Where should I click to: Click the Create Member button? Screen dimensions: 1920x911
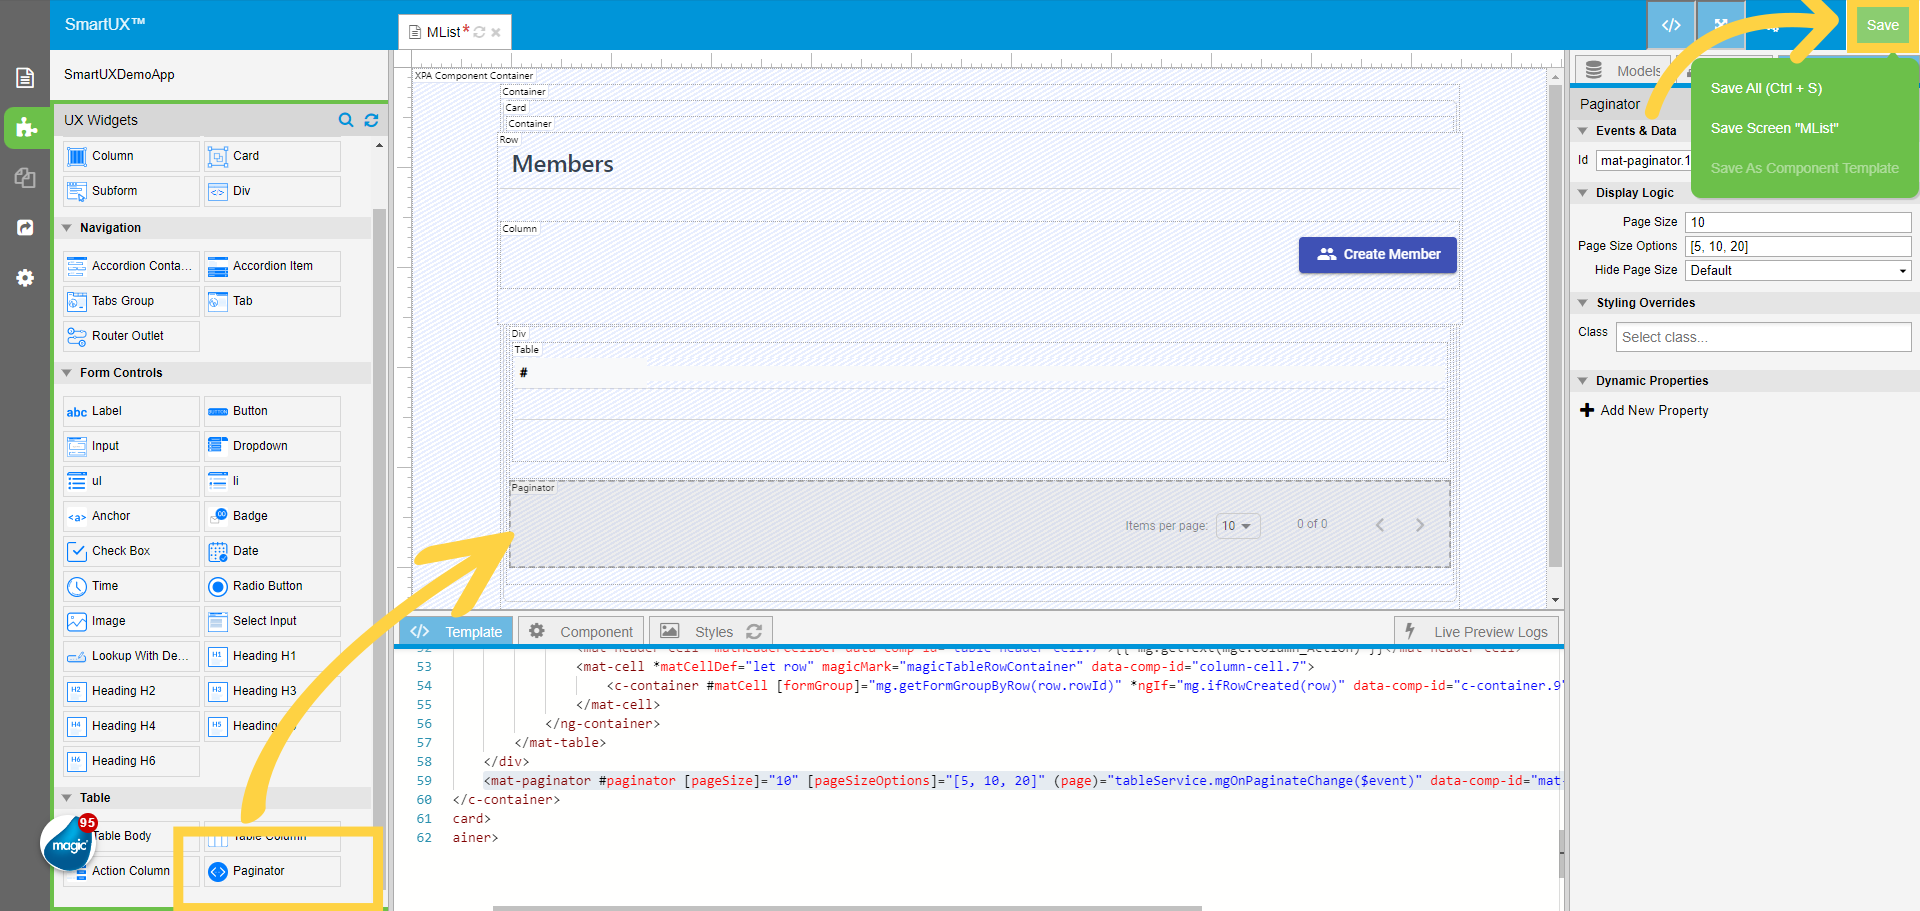(1377, 255)
